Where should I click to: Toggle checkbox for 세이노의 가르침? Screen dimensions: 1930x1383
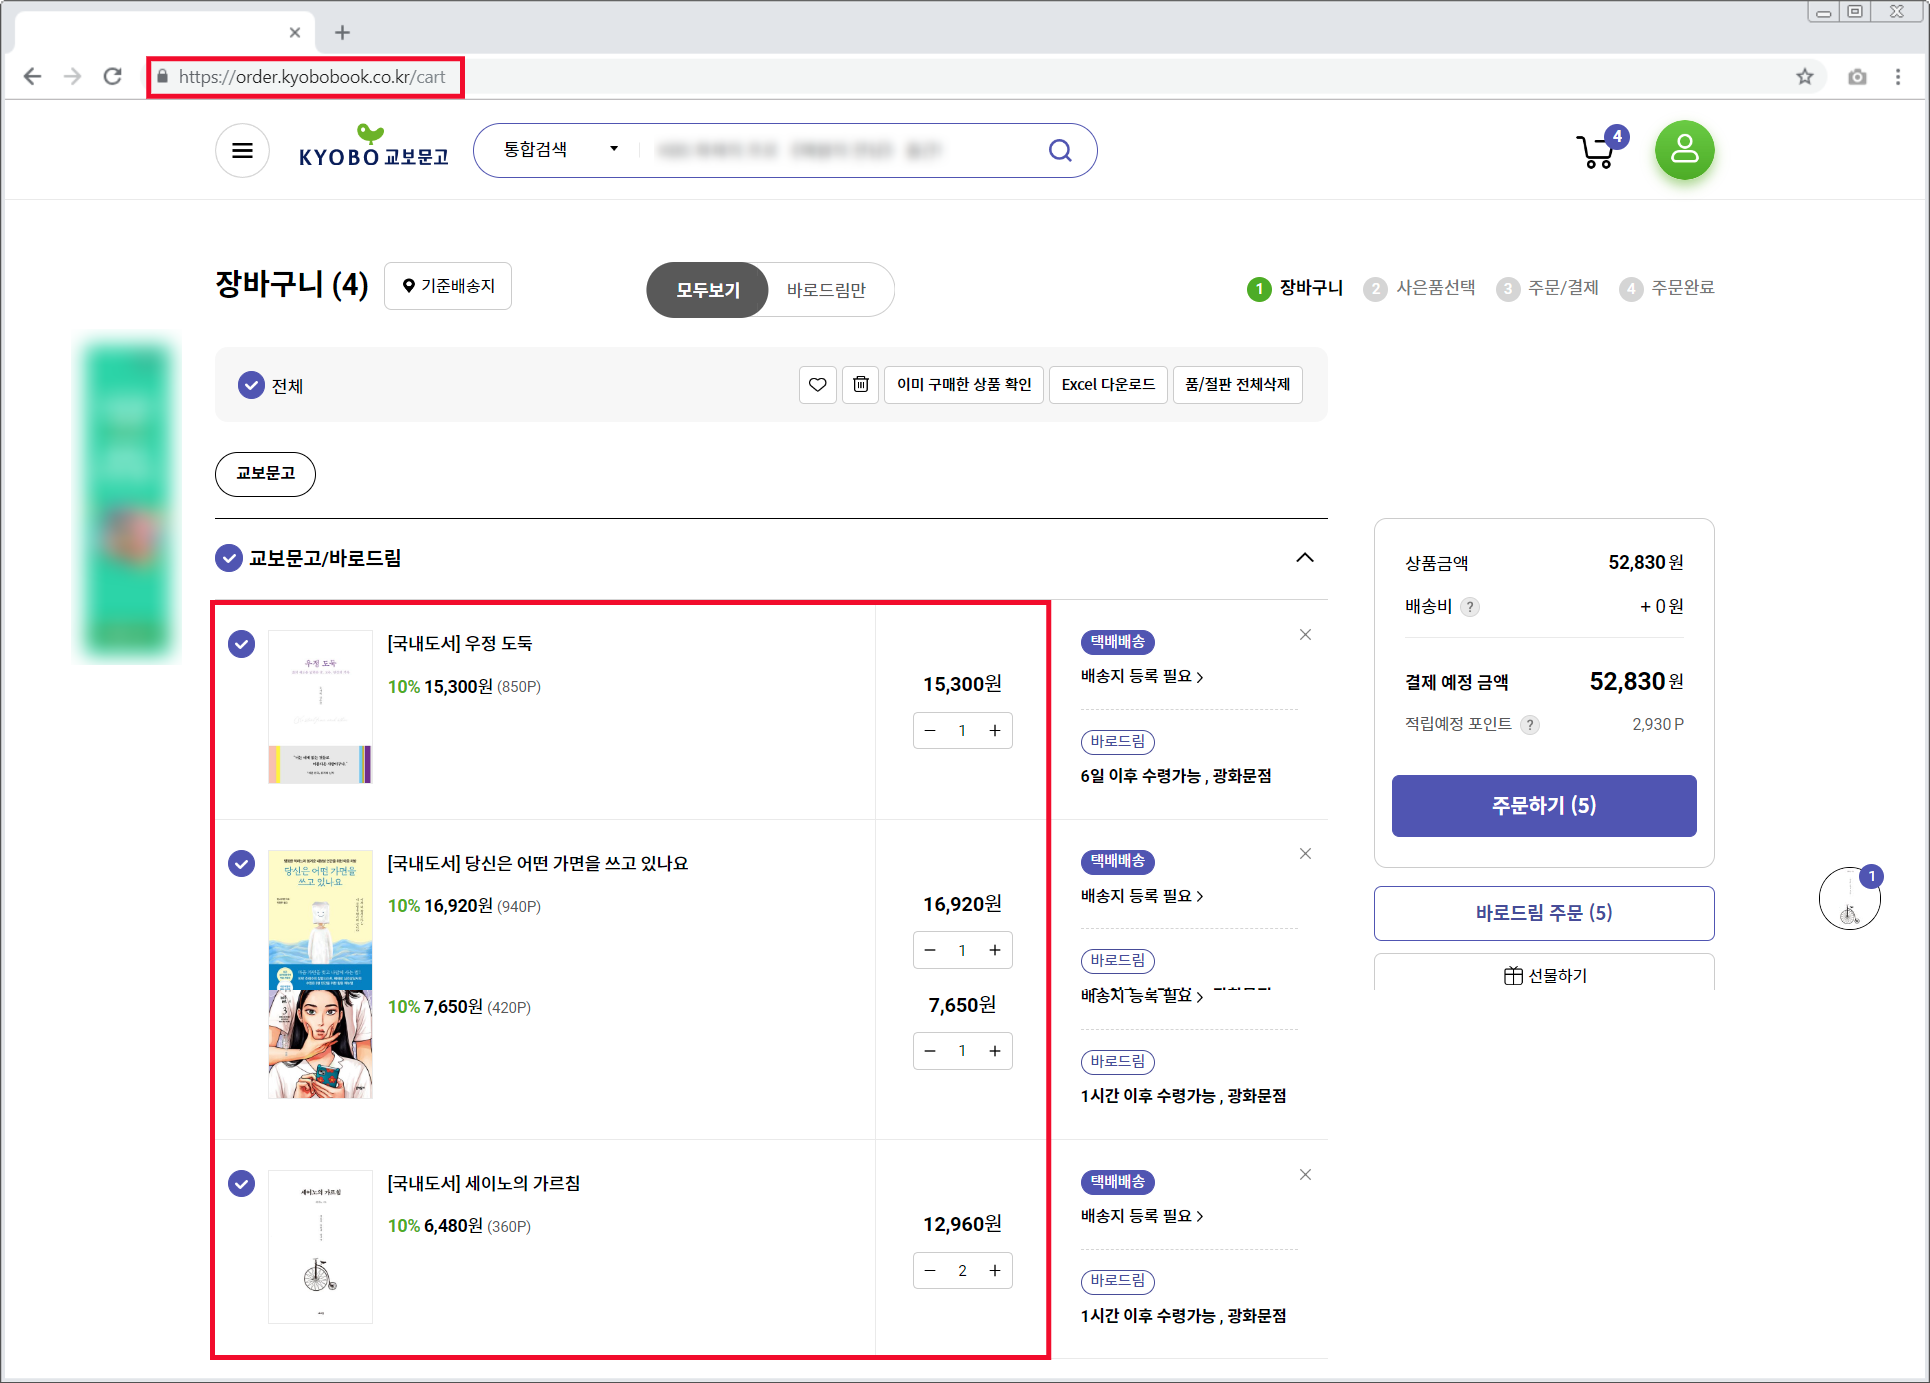pyautogui.click(x=241, y=1184)
